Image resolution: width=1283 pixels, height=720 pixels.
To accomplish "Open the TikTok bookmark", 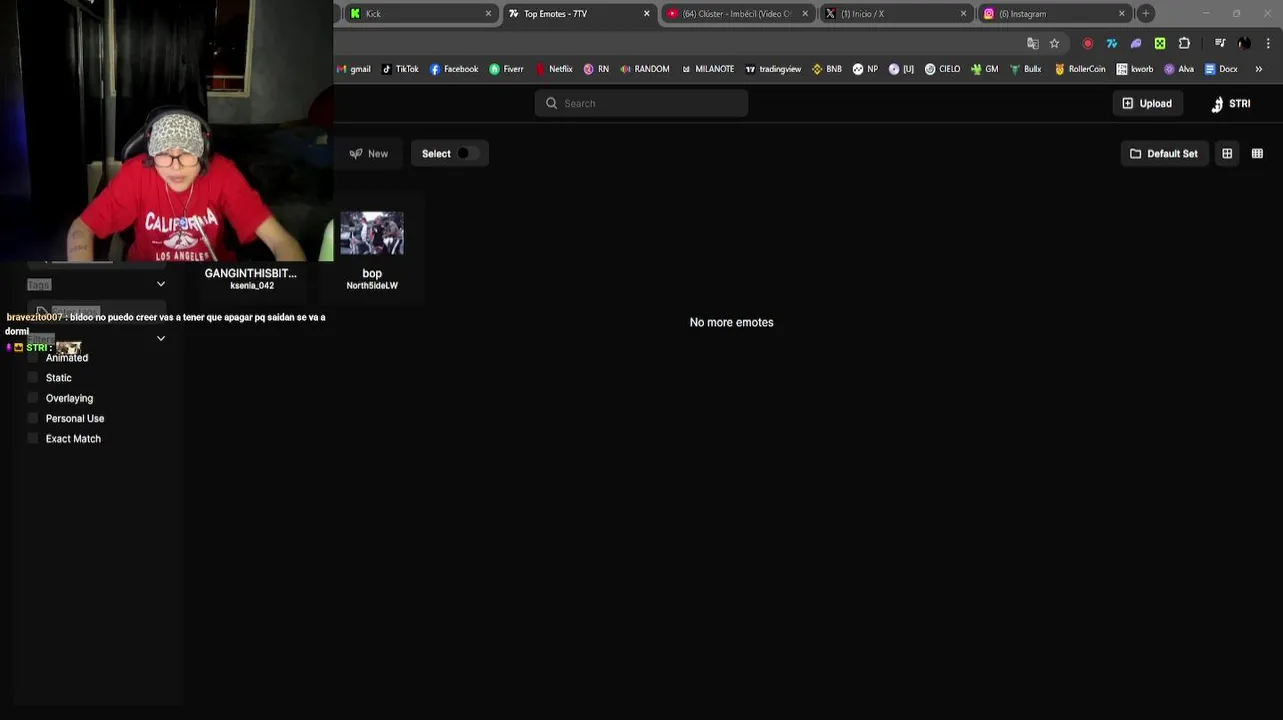I will click(x=400, y=69).
